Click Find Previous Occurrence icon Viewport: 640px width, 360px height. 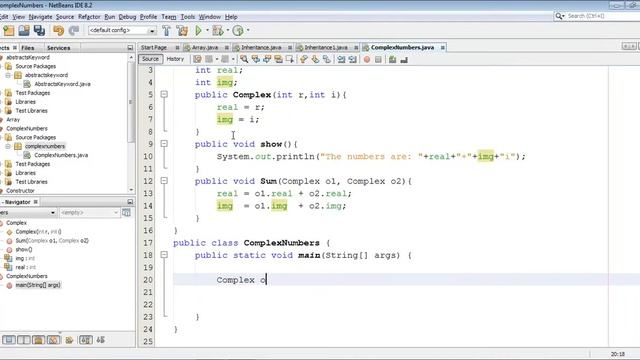tap(256, 60)
